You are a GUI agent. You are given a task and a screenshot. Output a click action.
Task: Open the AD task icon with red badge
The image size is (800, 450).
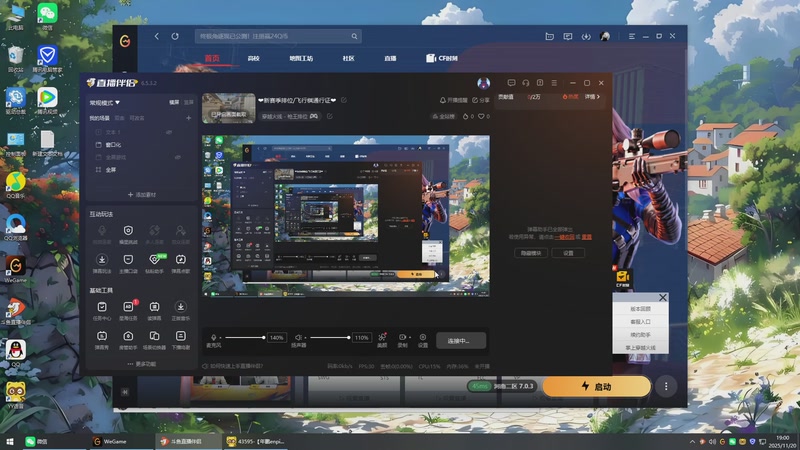click(x=129, y=306)
